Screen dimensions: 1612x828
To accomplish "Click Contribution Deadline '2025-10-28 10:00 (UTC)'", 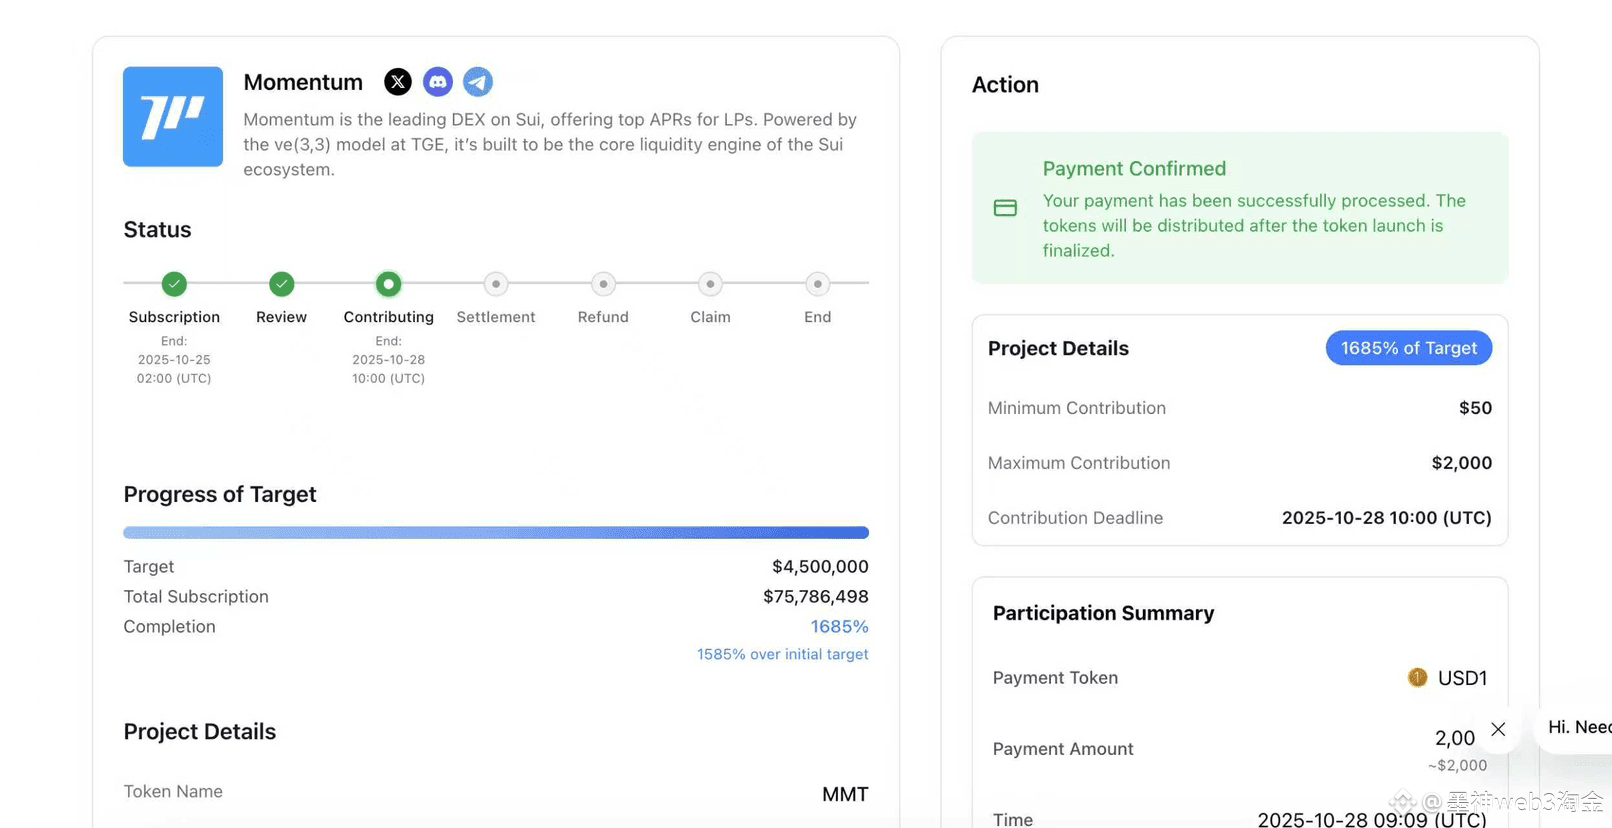I will (x=1387, y=518).
